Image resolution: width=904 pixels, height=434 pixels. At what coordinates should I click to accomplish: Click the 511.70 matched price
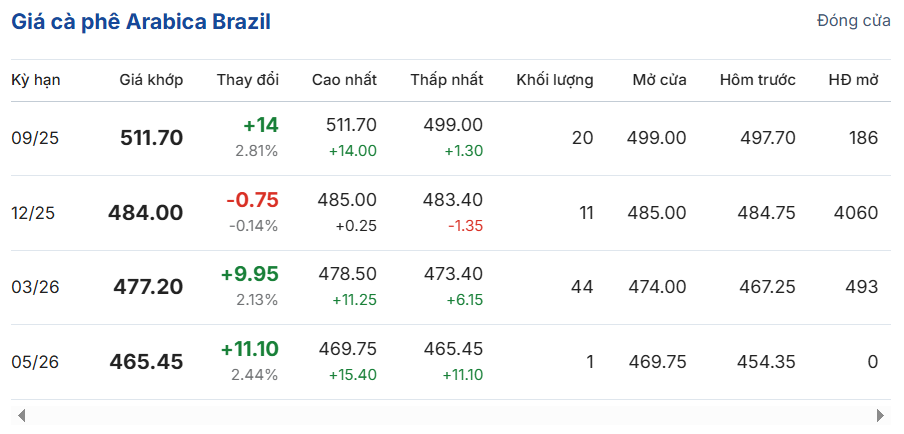(x=152, y=138)
